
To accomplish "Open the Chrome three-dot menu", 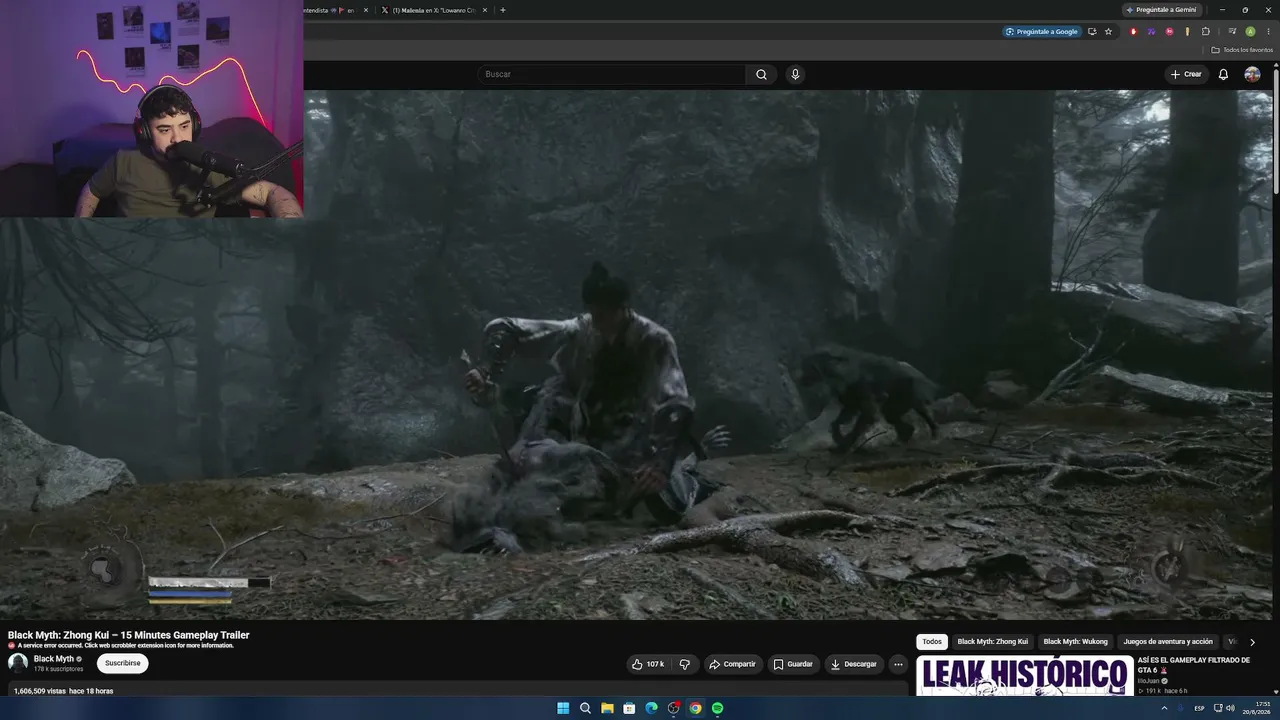I will point(1268,31).
